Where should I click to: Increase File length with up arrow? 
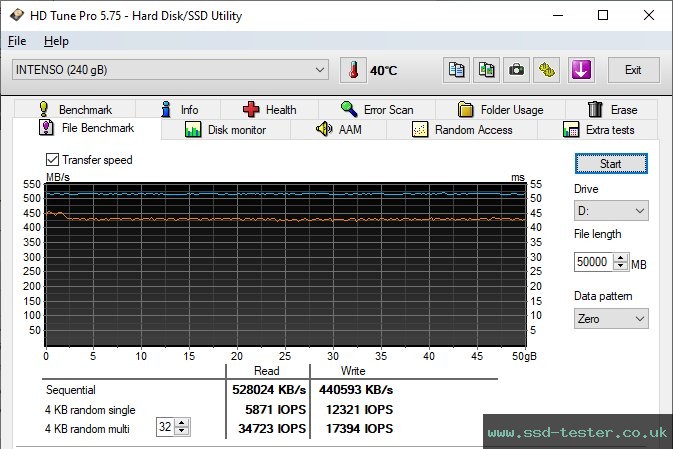coord(621,258)
